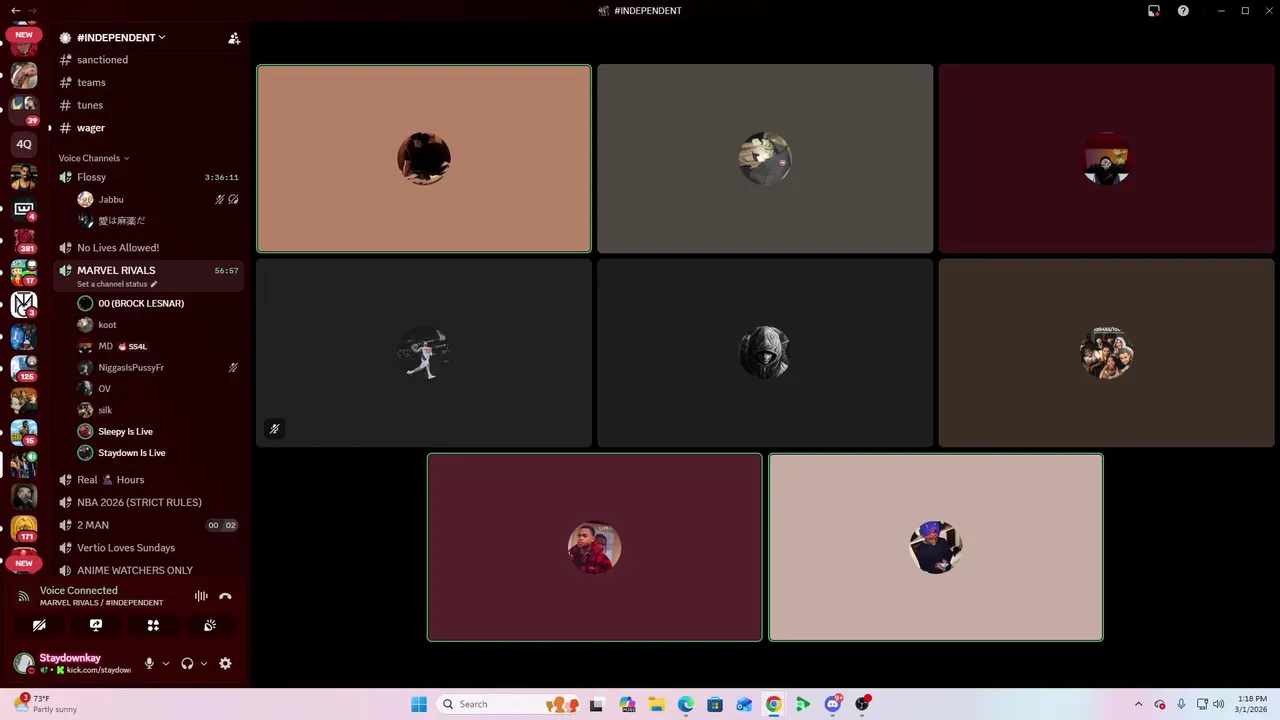
Task: Open the #INDEPENDENT server dropdown menu
Action: tap(121, 37)
